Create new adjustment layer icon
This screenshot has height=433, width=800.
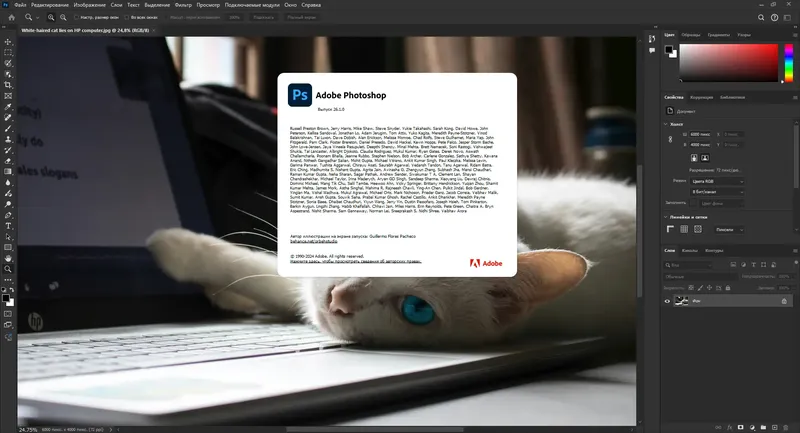pyautogui.click(x=752, y=427)
